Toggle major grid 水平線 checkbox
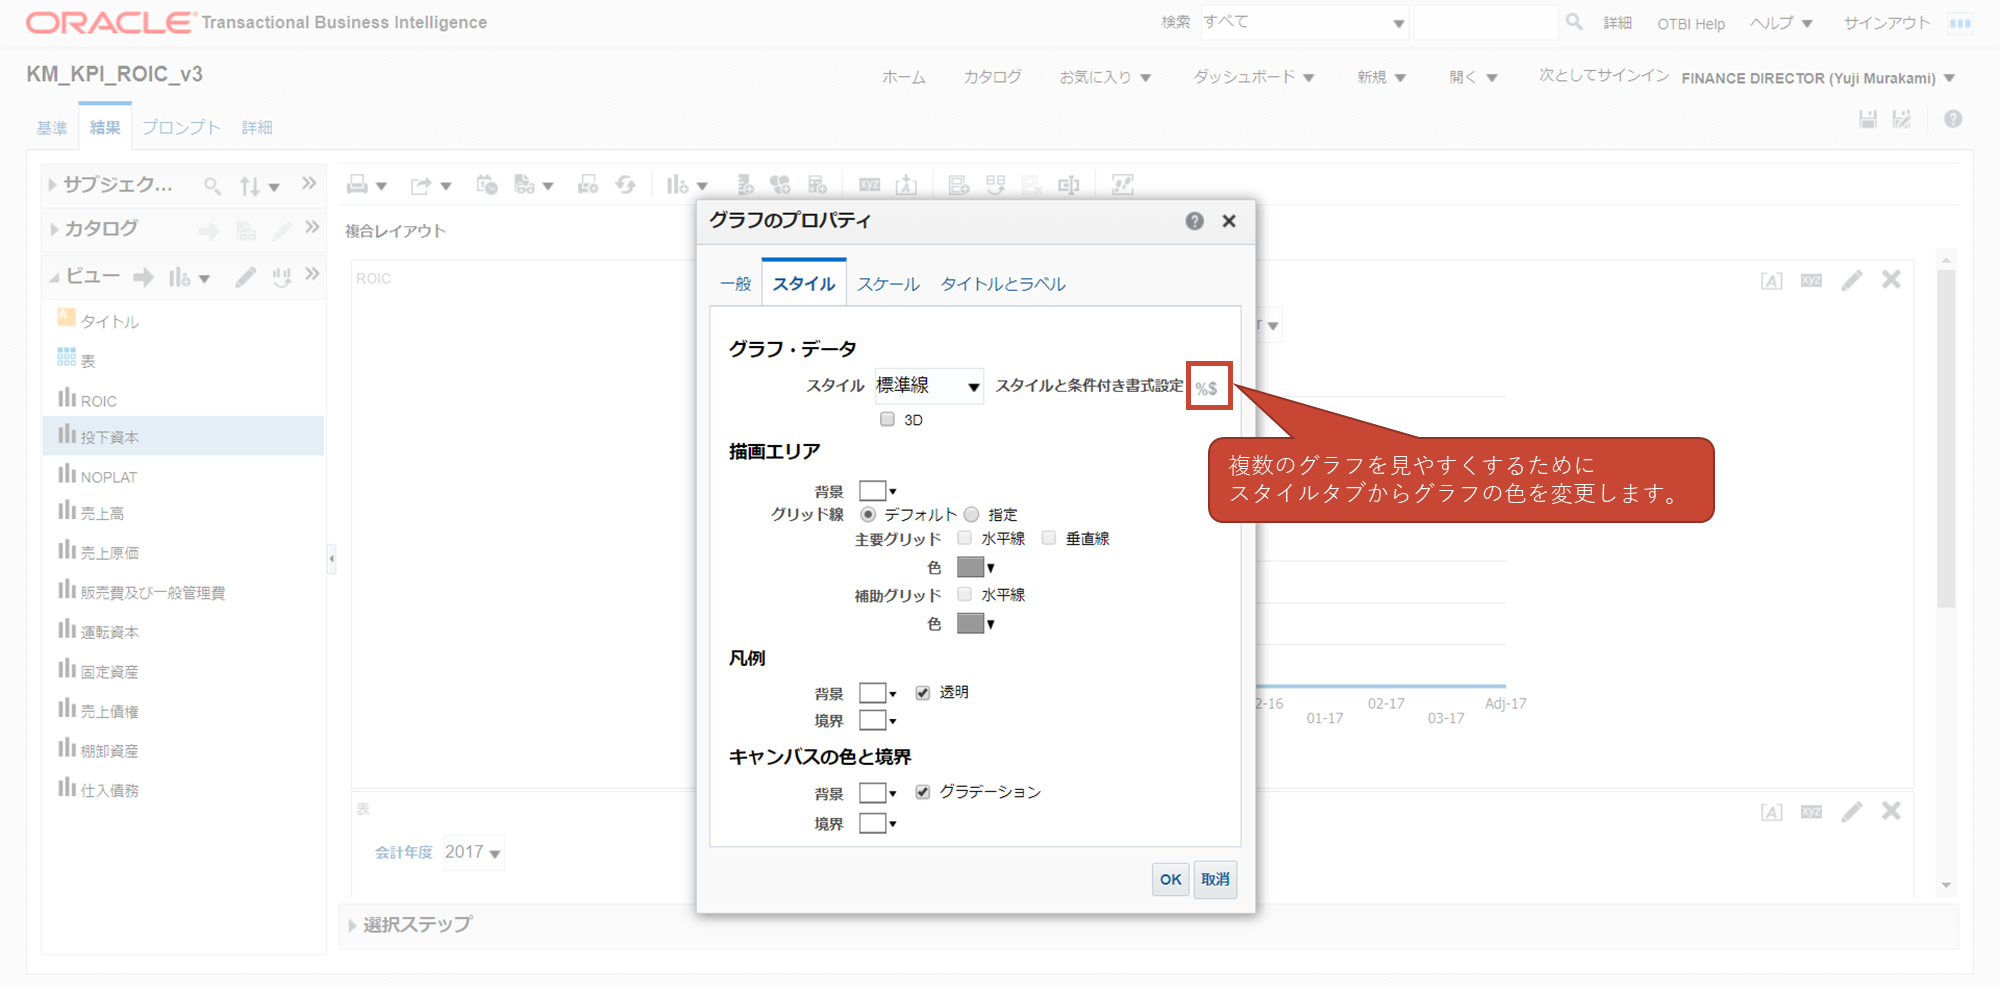The width and height of the screenshot is (2000, 991). 965,538
